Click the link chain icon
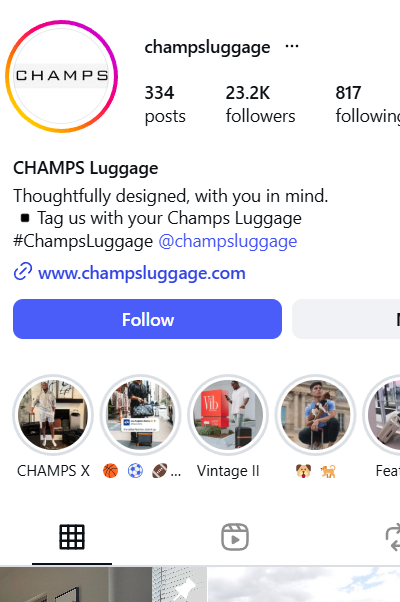The height and width of the screenshot is (602, 400). (23, 272)
